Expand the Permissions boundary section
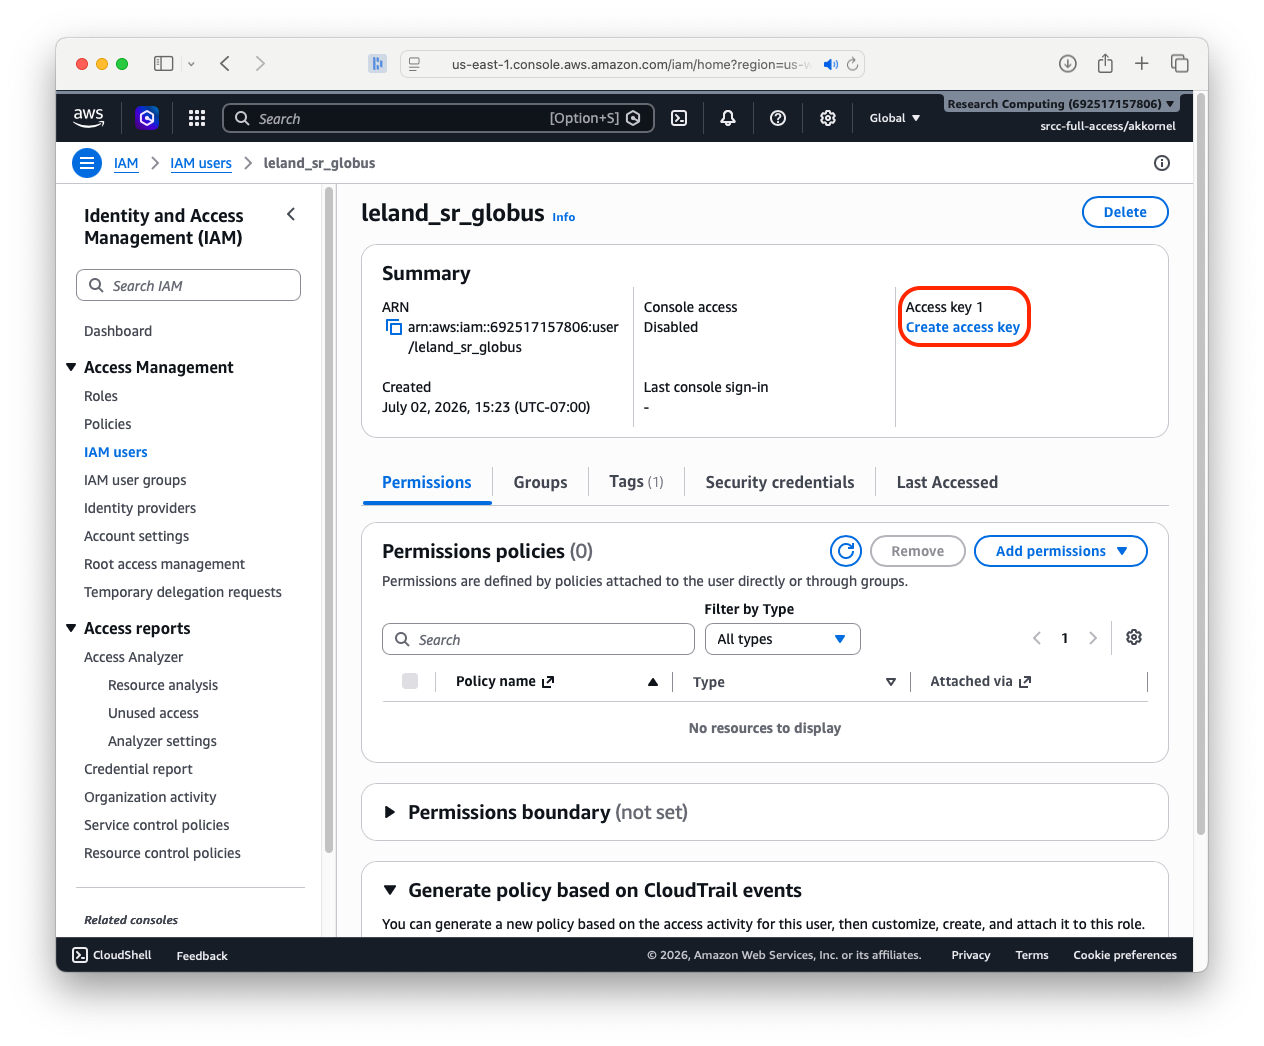Screen dimensions: 1264x1046 [390, 812]
